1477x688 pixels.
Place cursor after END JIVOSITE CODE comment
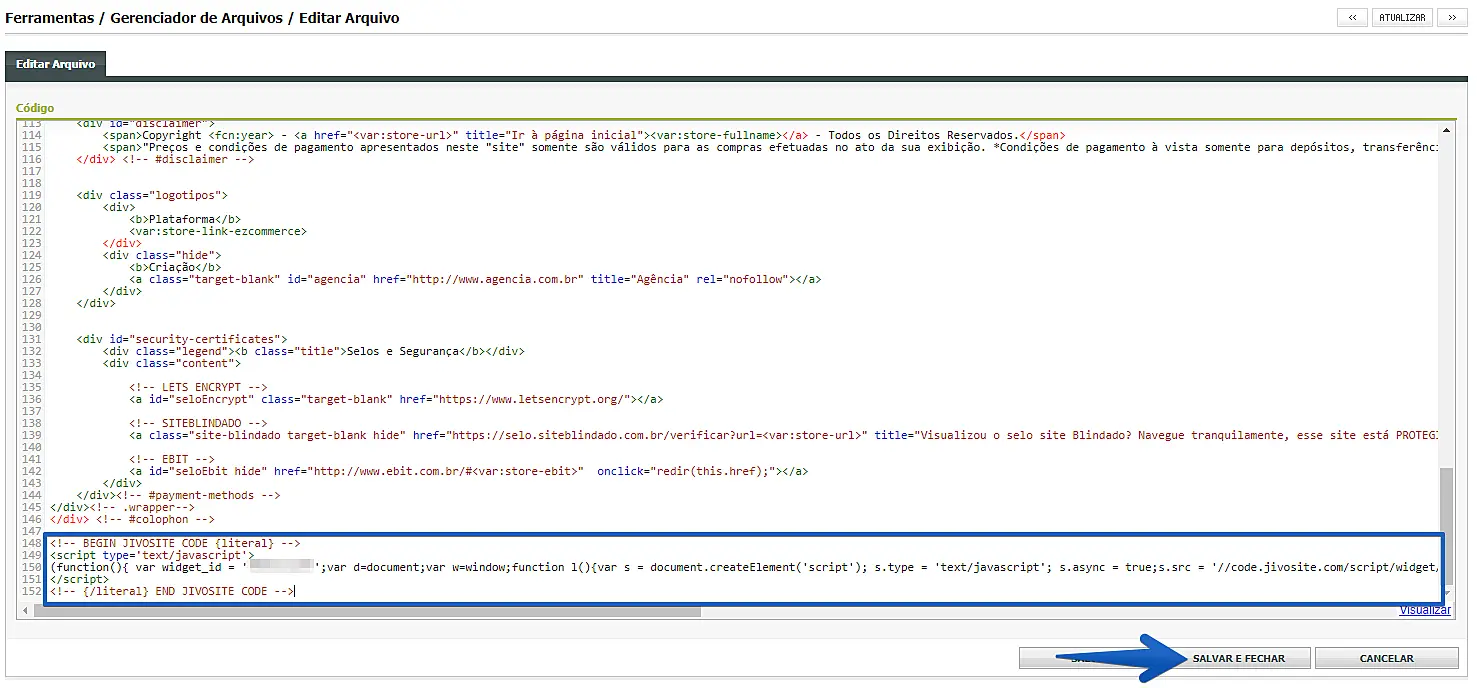(296, 591)
